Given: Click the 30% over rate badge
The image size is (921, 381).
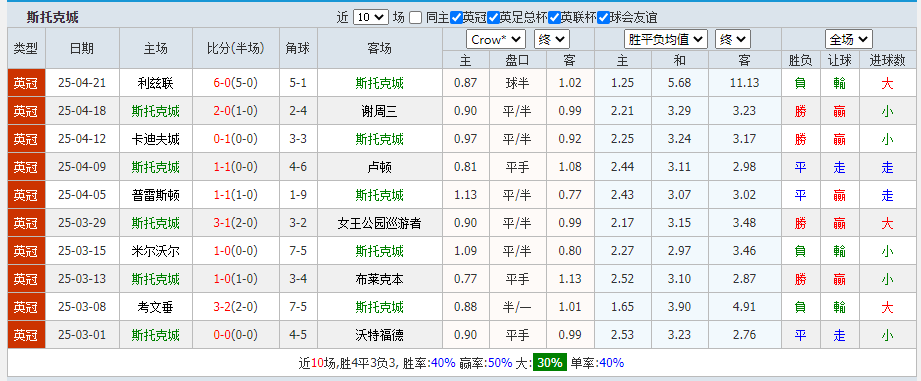Looking at the screenshot, I should tap(550, 363).
